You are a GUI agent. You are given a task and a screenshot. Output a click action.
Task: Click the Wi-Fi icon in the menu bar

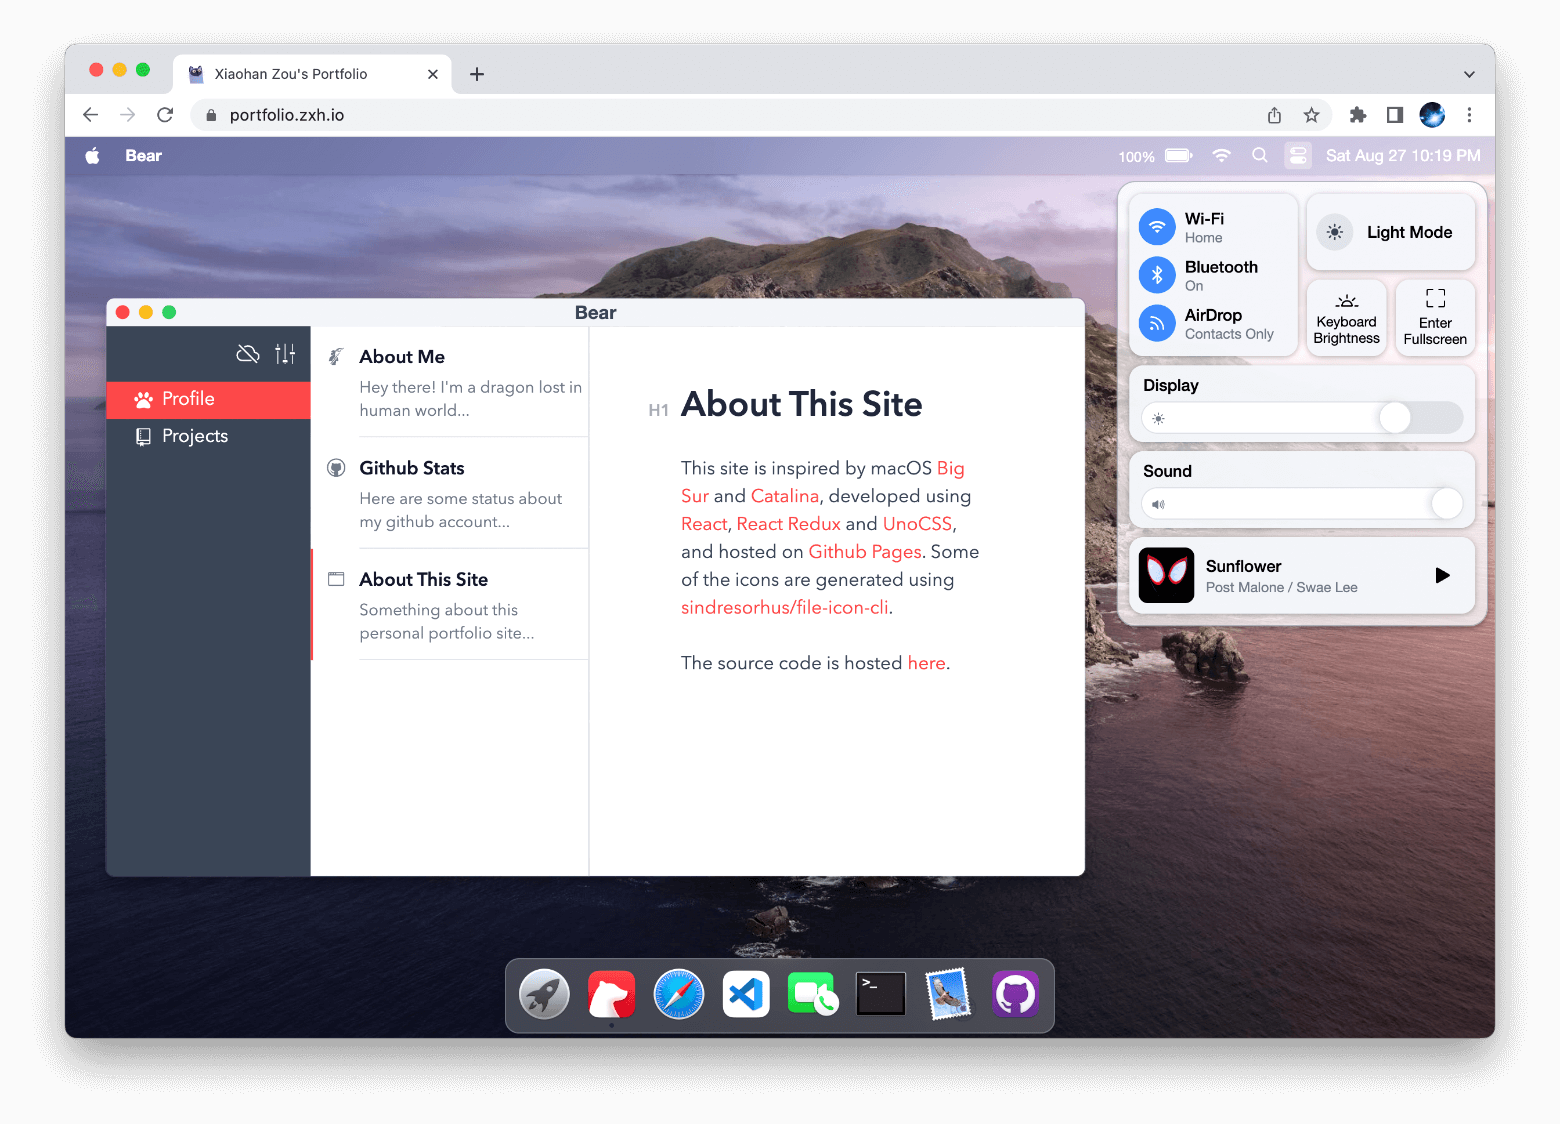coord(1221,156)
